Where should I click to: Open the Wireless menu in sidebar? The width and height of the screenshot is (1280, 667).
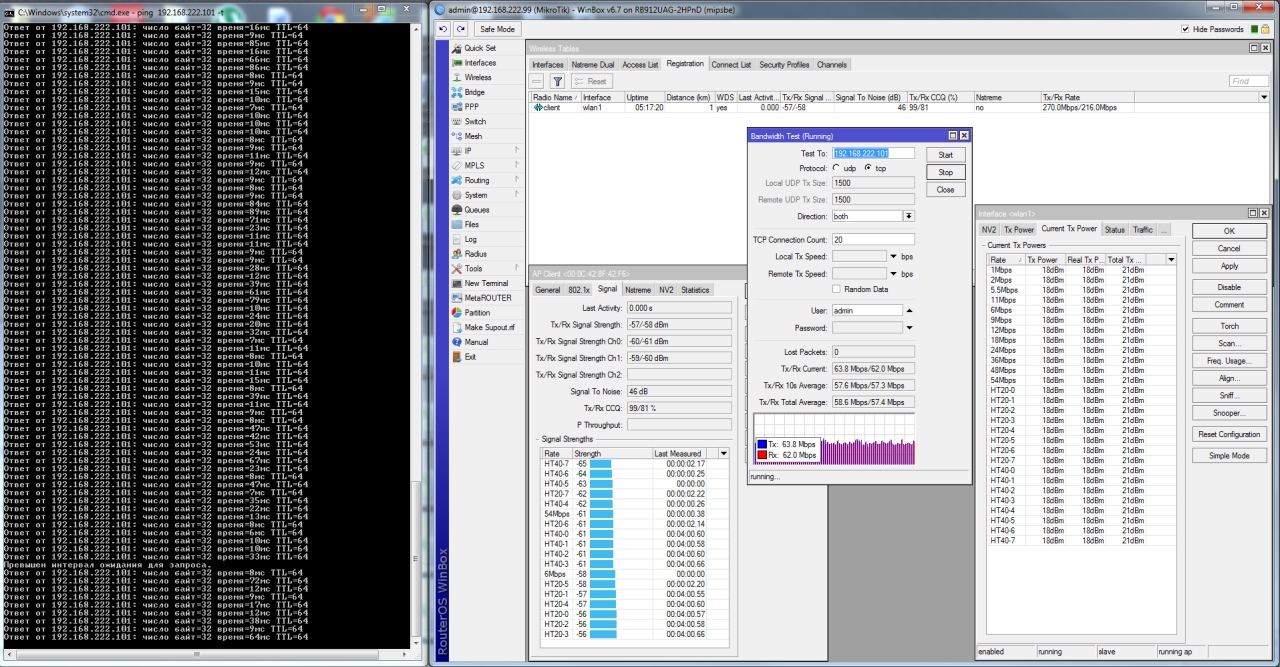coord(477,77)
